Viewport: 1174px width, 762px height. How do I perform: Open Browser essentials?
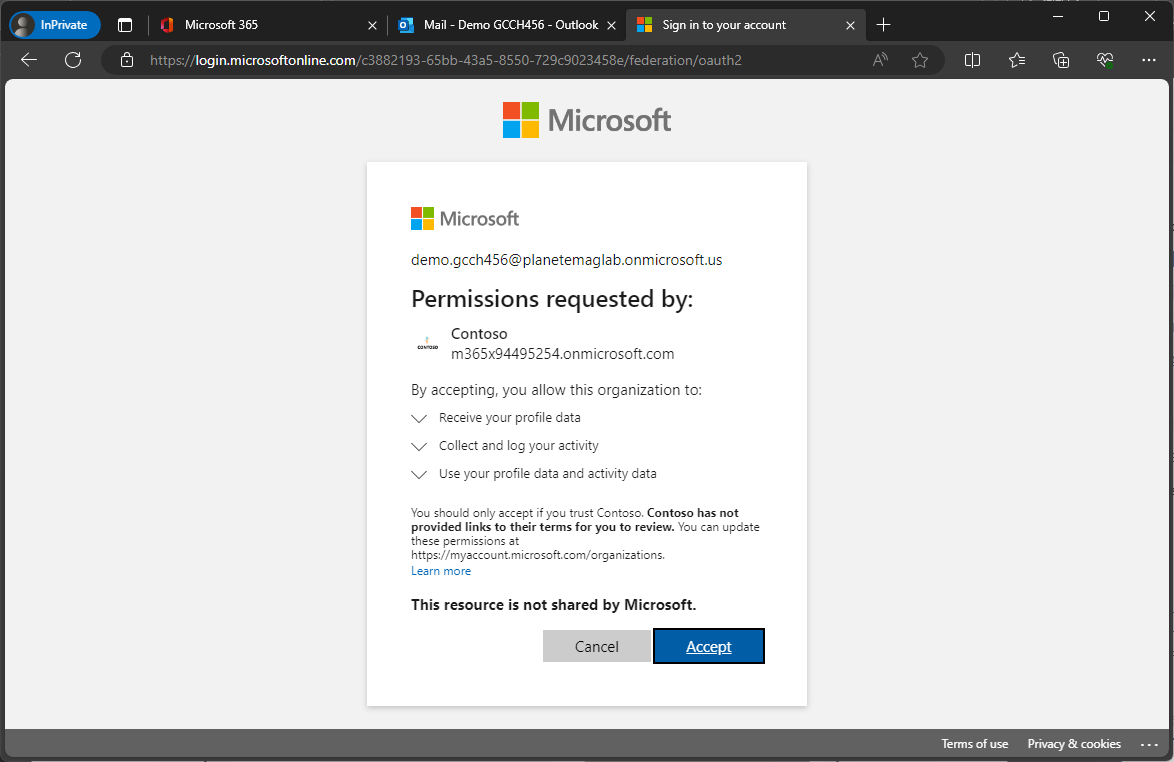click(1104, 60)
